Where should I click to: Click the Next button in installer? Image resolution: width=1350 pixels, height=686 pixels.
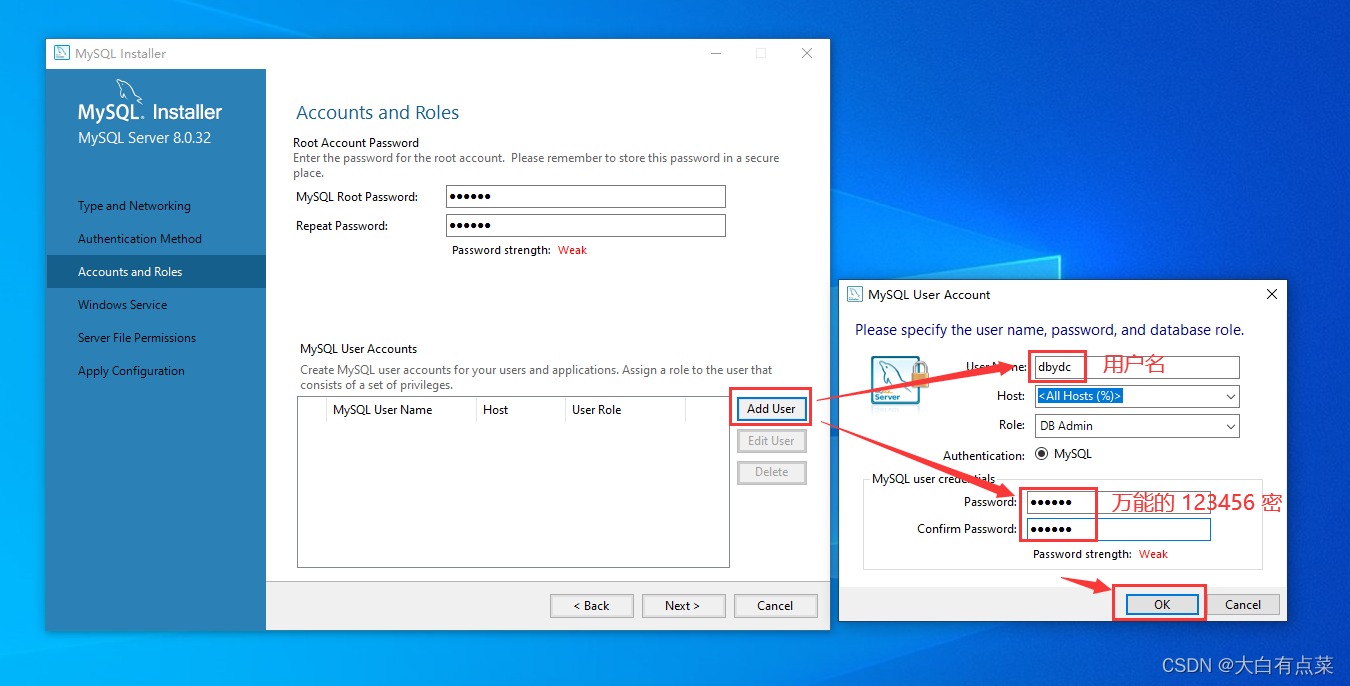pyautogui.click(x=683, y=606)
